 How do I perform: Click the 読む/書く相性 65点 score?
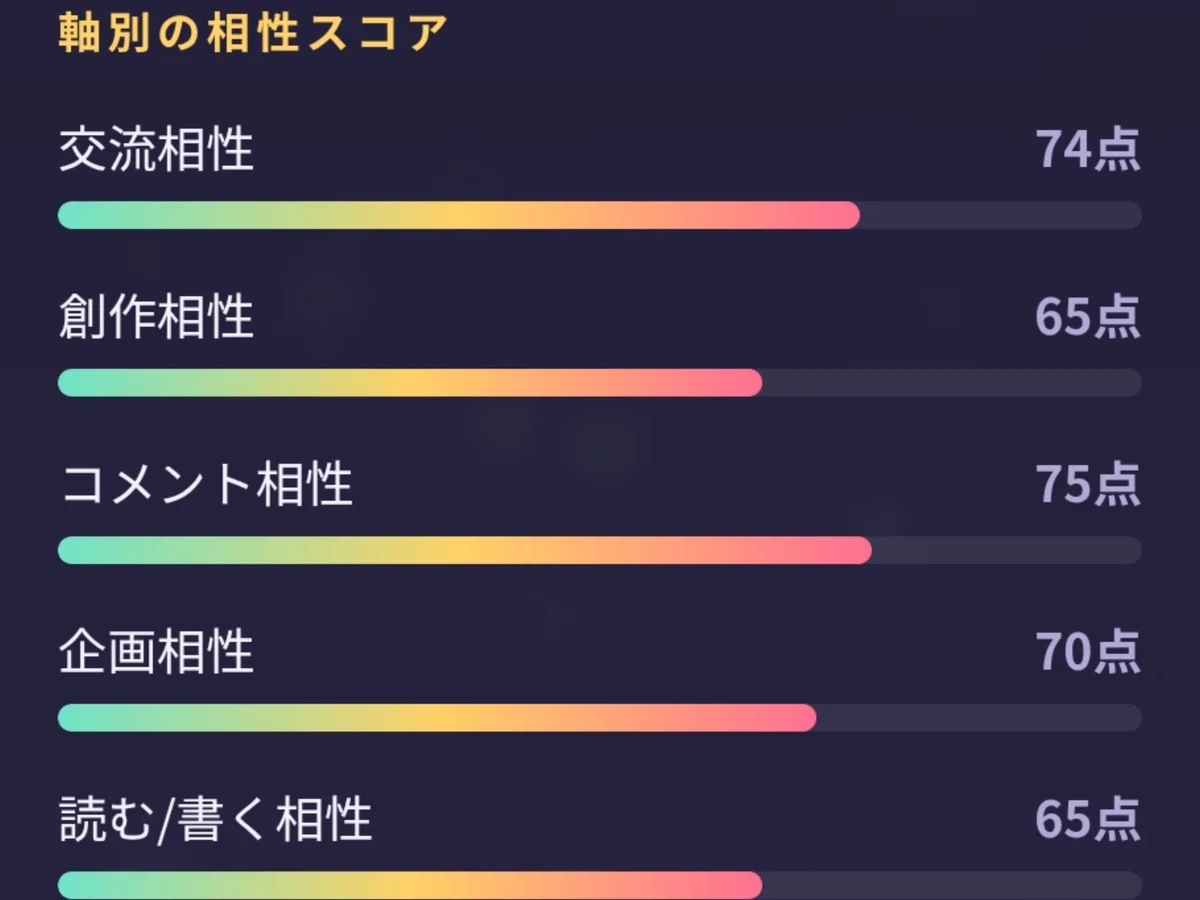[x=1088, y=820]
